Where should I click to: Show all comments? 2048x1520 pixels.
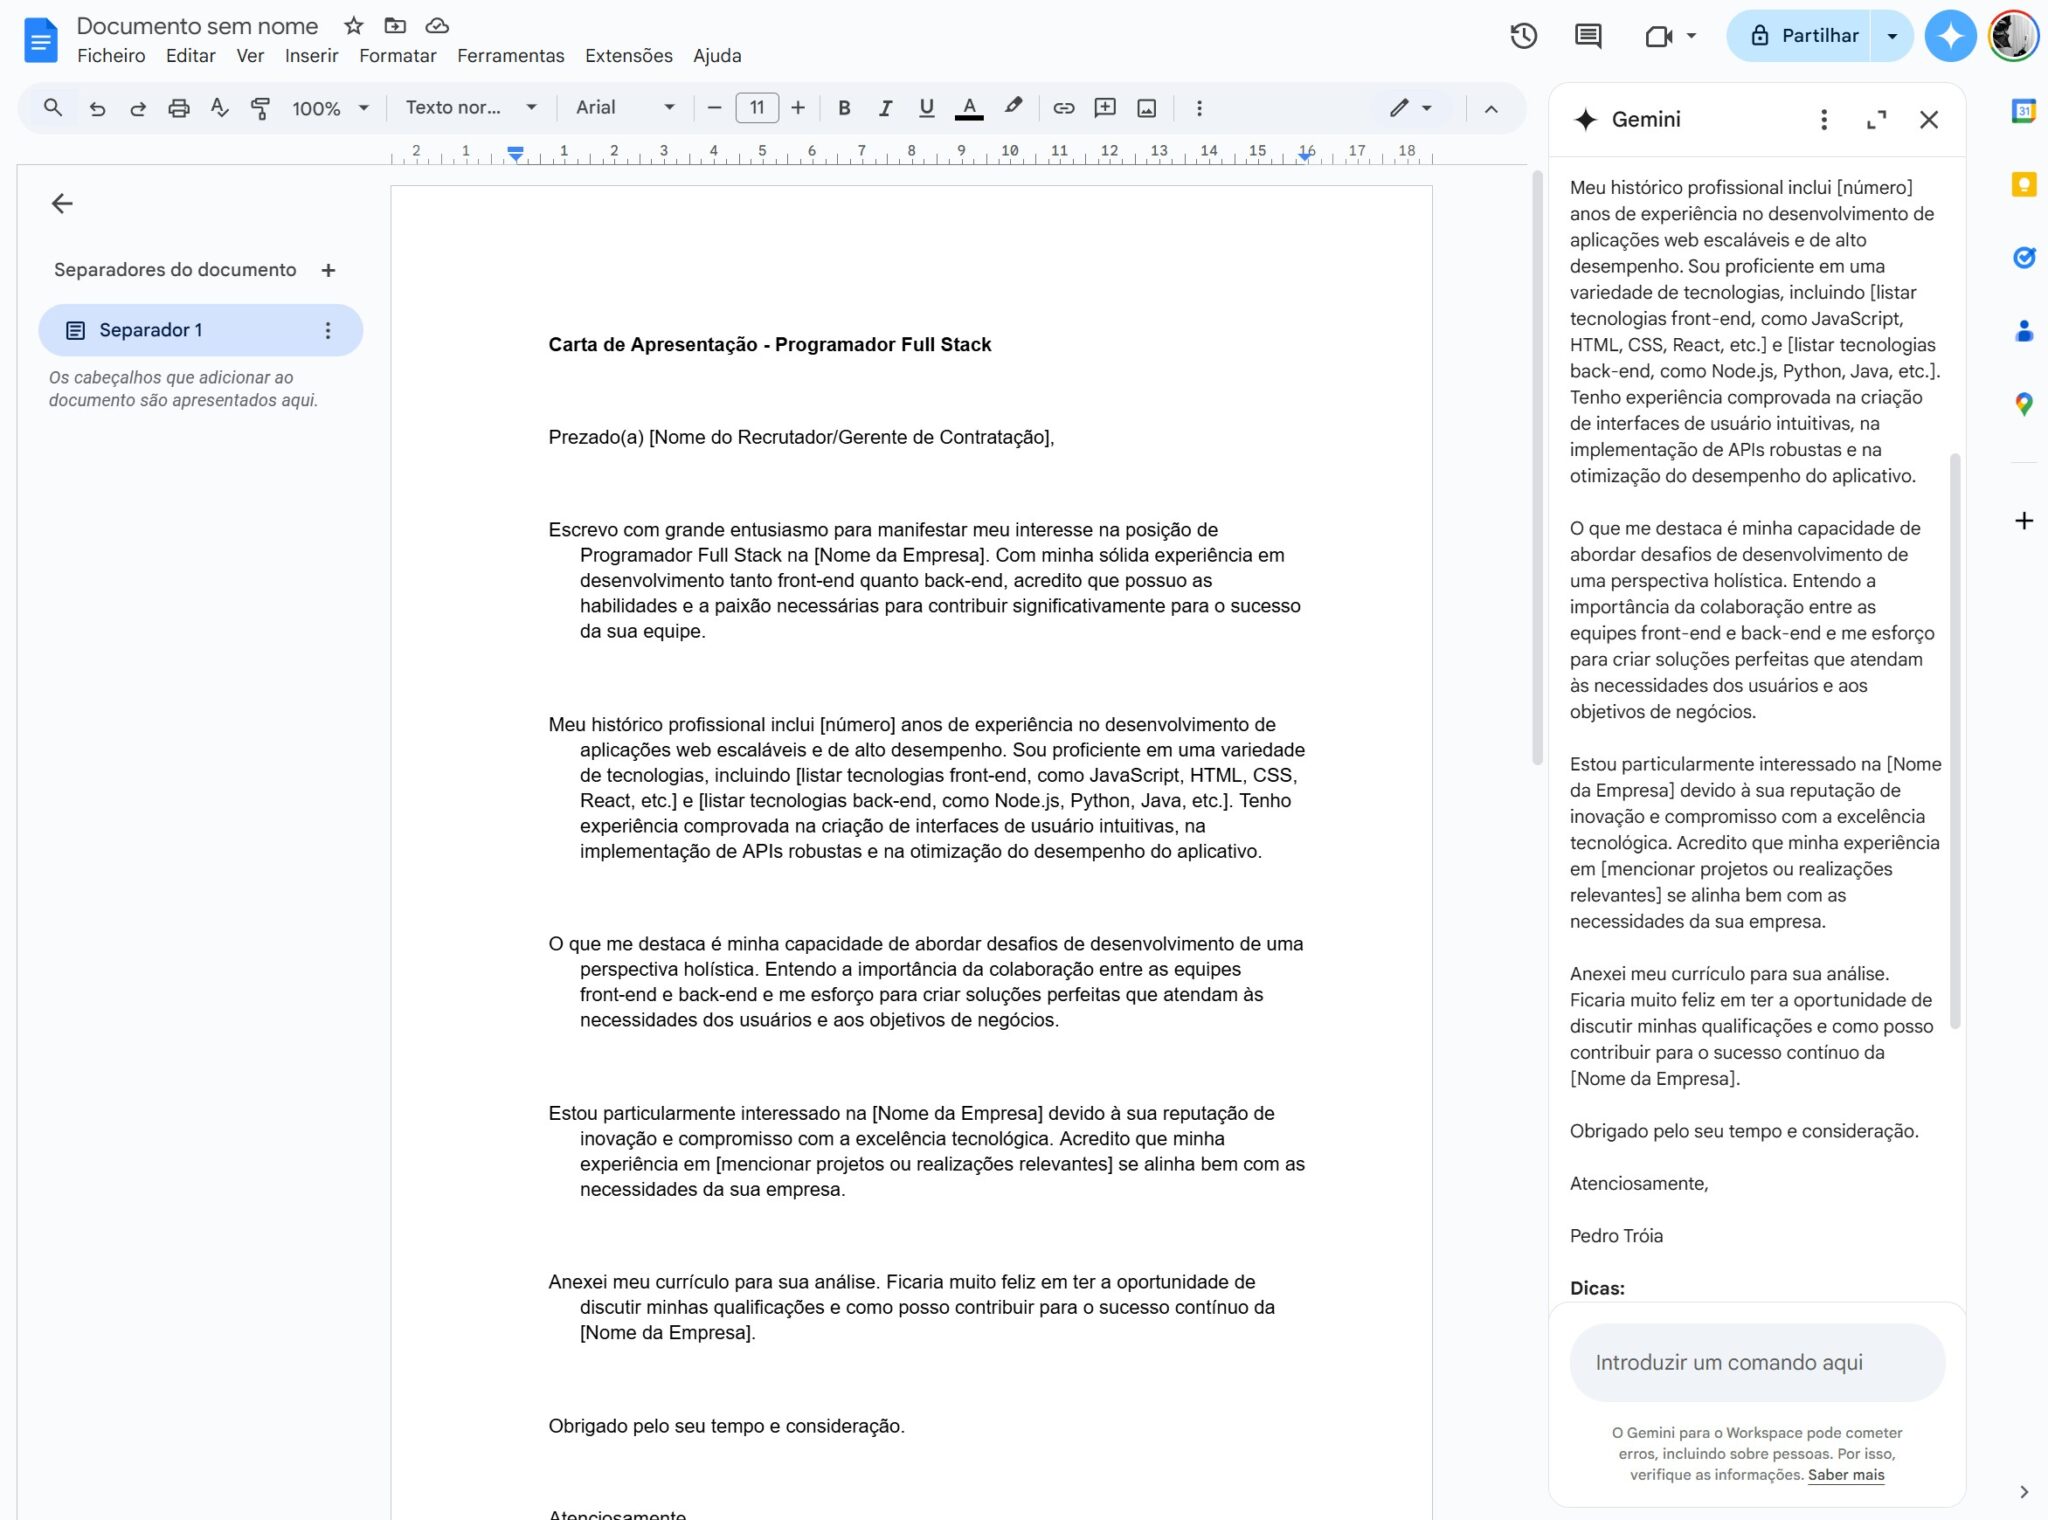(x=1588, y=36)
